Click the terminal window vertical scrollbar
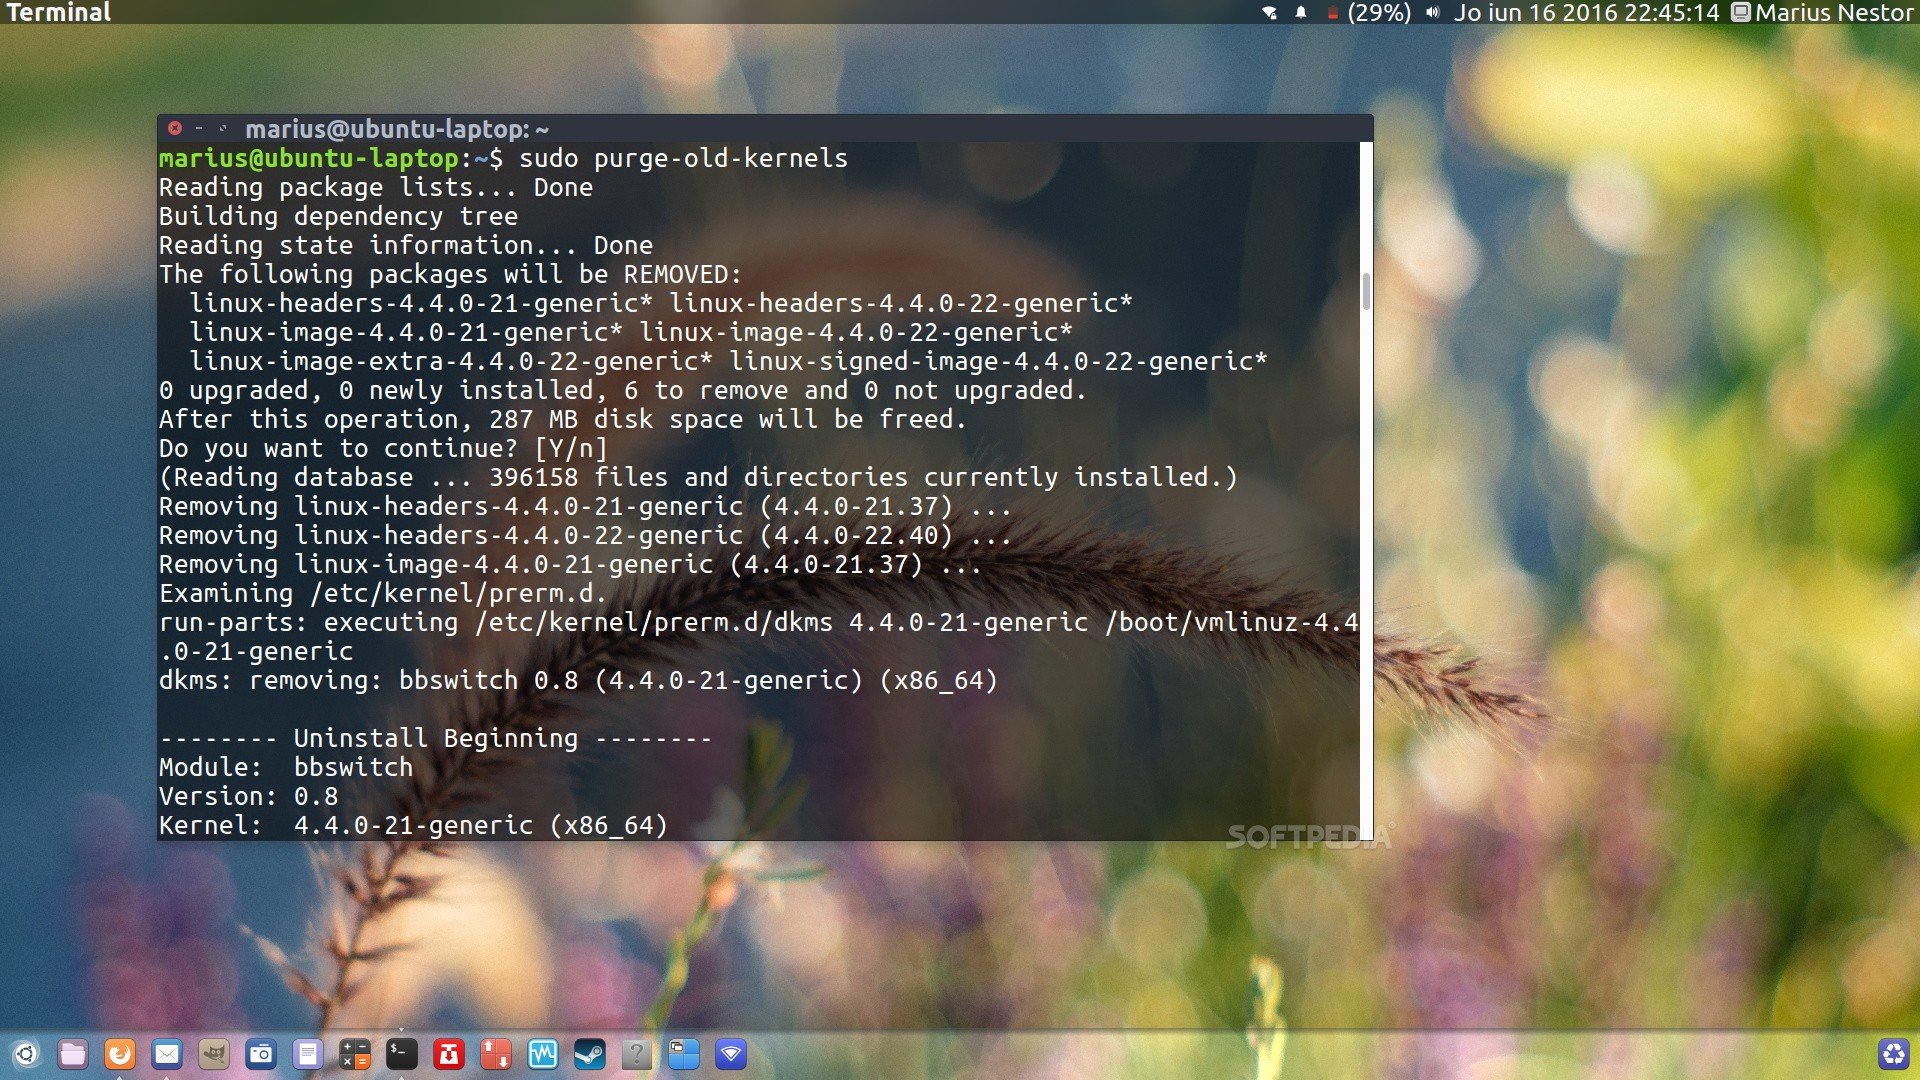The image size is (1920, 1080). (x=1366, y=291)
